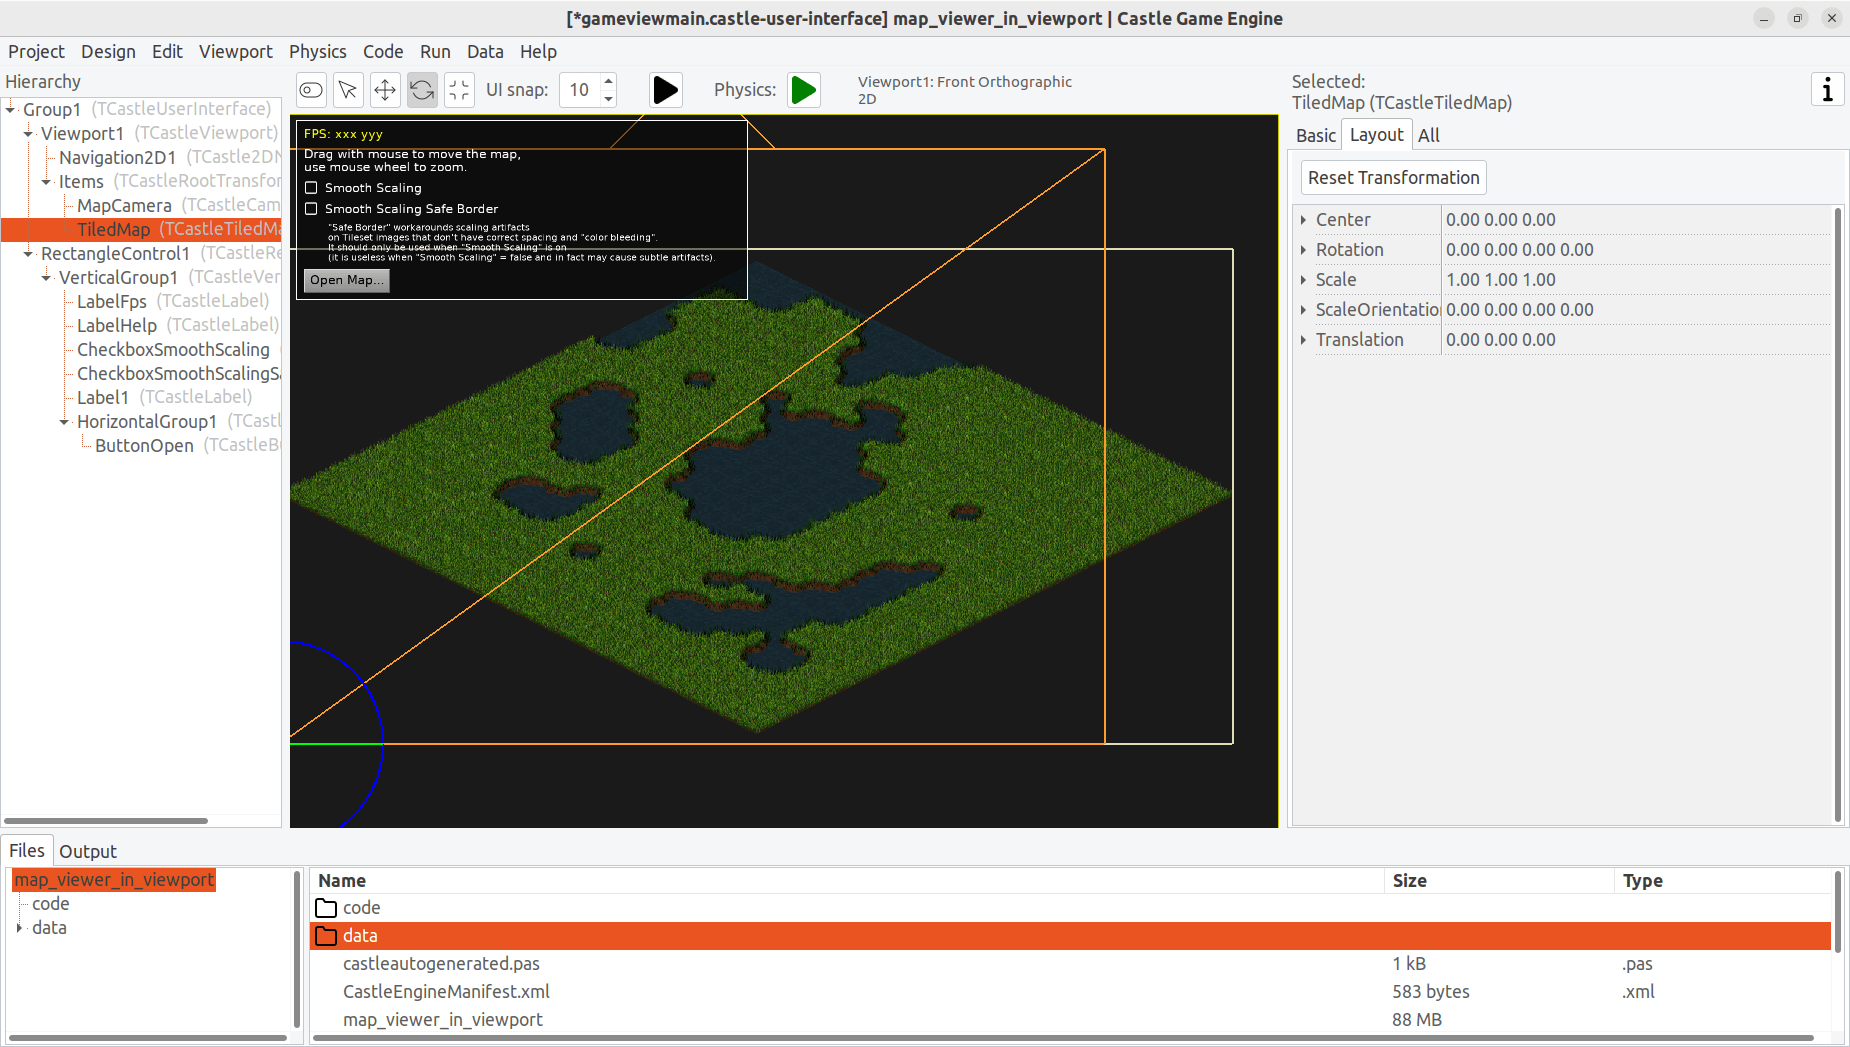Select Label1 in hierarchy
This screenshot has height=1047, width=1850.
click(103, 398)
